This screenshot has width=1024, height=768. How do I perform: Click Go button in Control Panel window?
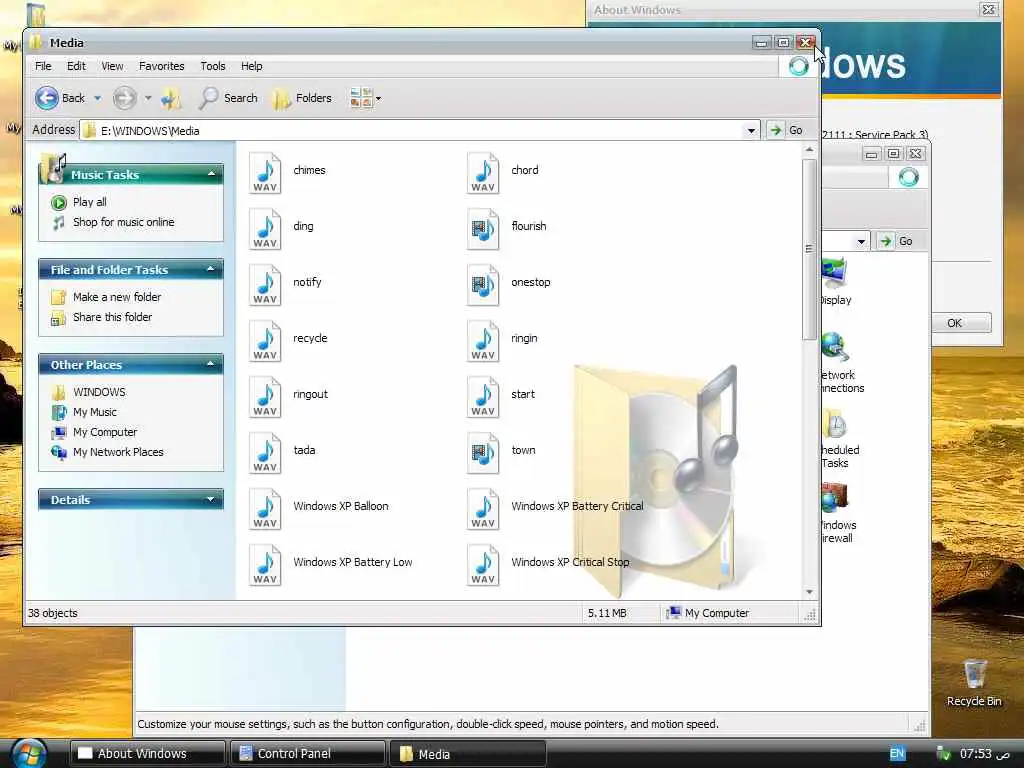(897, 242)
